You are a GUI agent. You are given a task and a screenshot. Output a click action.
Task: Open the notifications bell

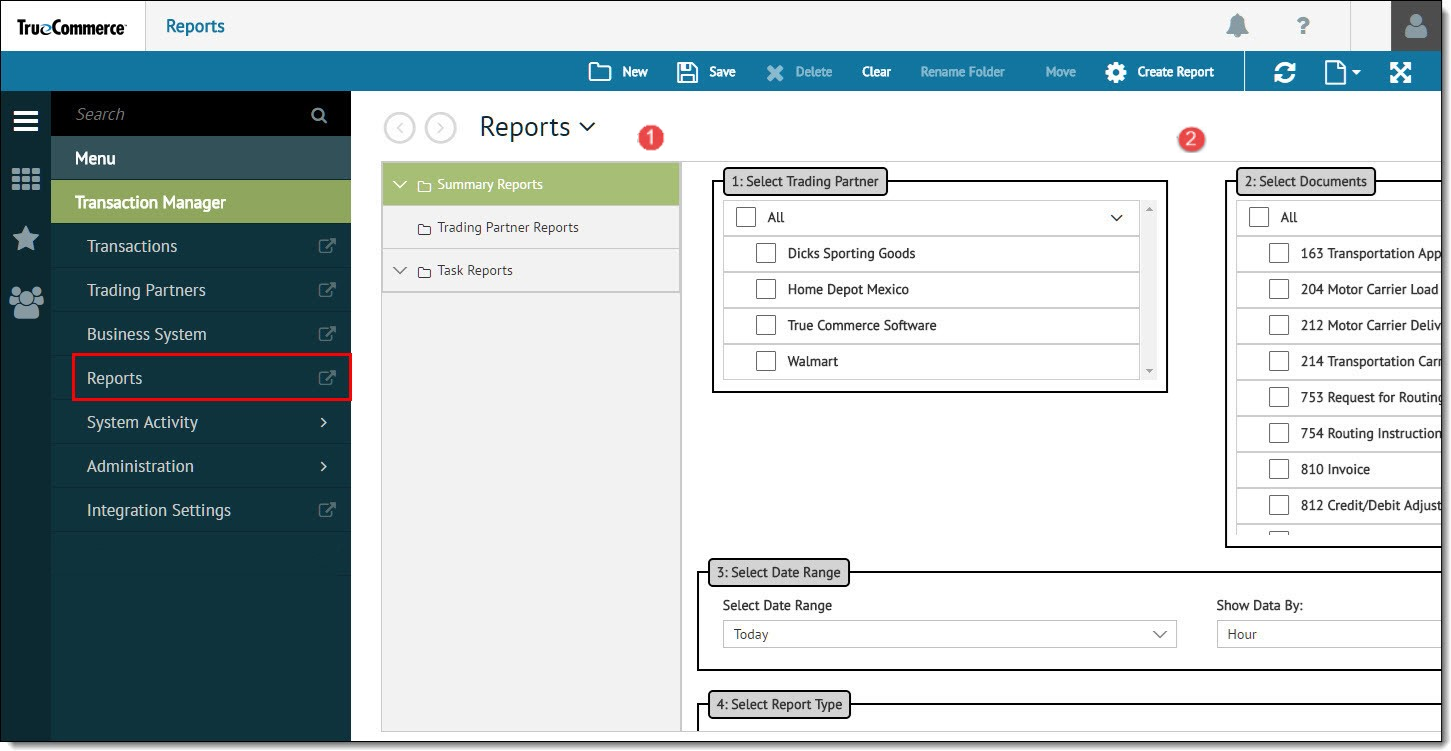(1236, 26)
